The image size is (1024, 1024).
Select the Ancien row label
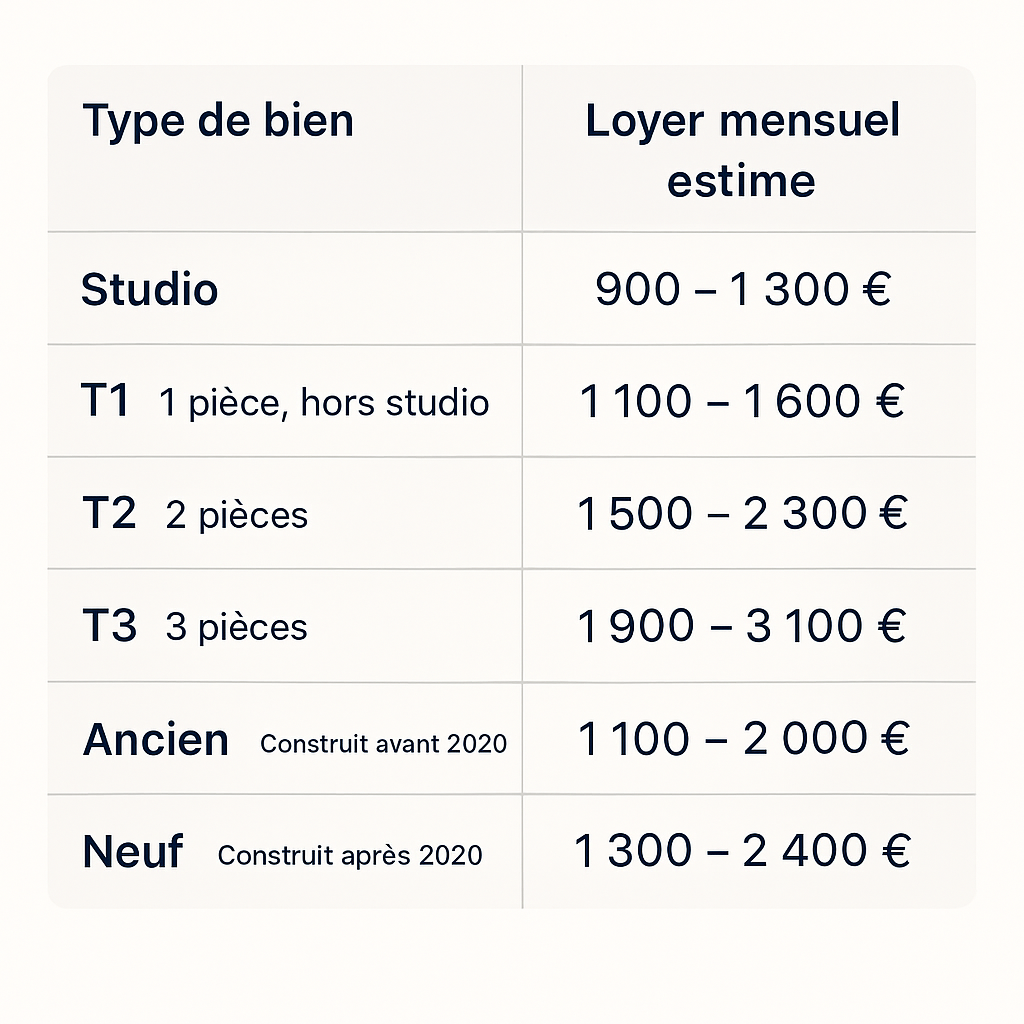(156, 740)
